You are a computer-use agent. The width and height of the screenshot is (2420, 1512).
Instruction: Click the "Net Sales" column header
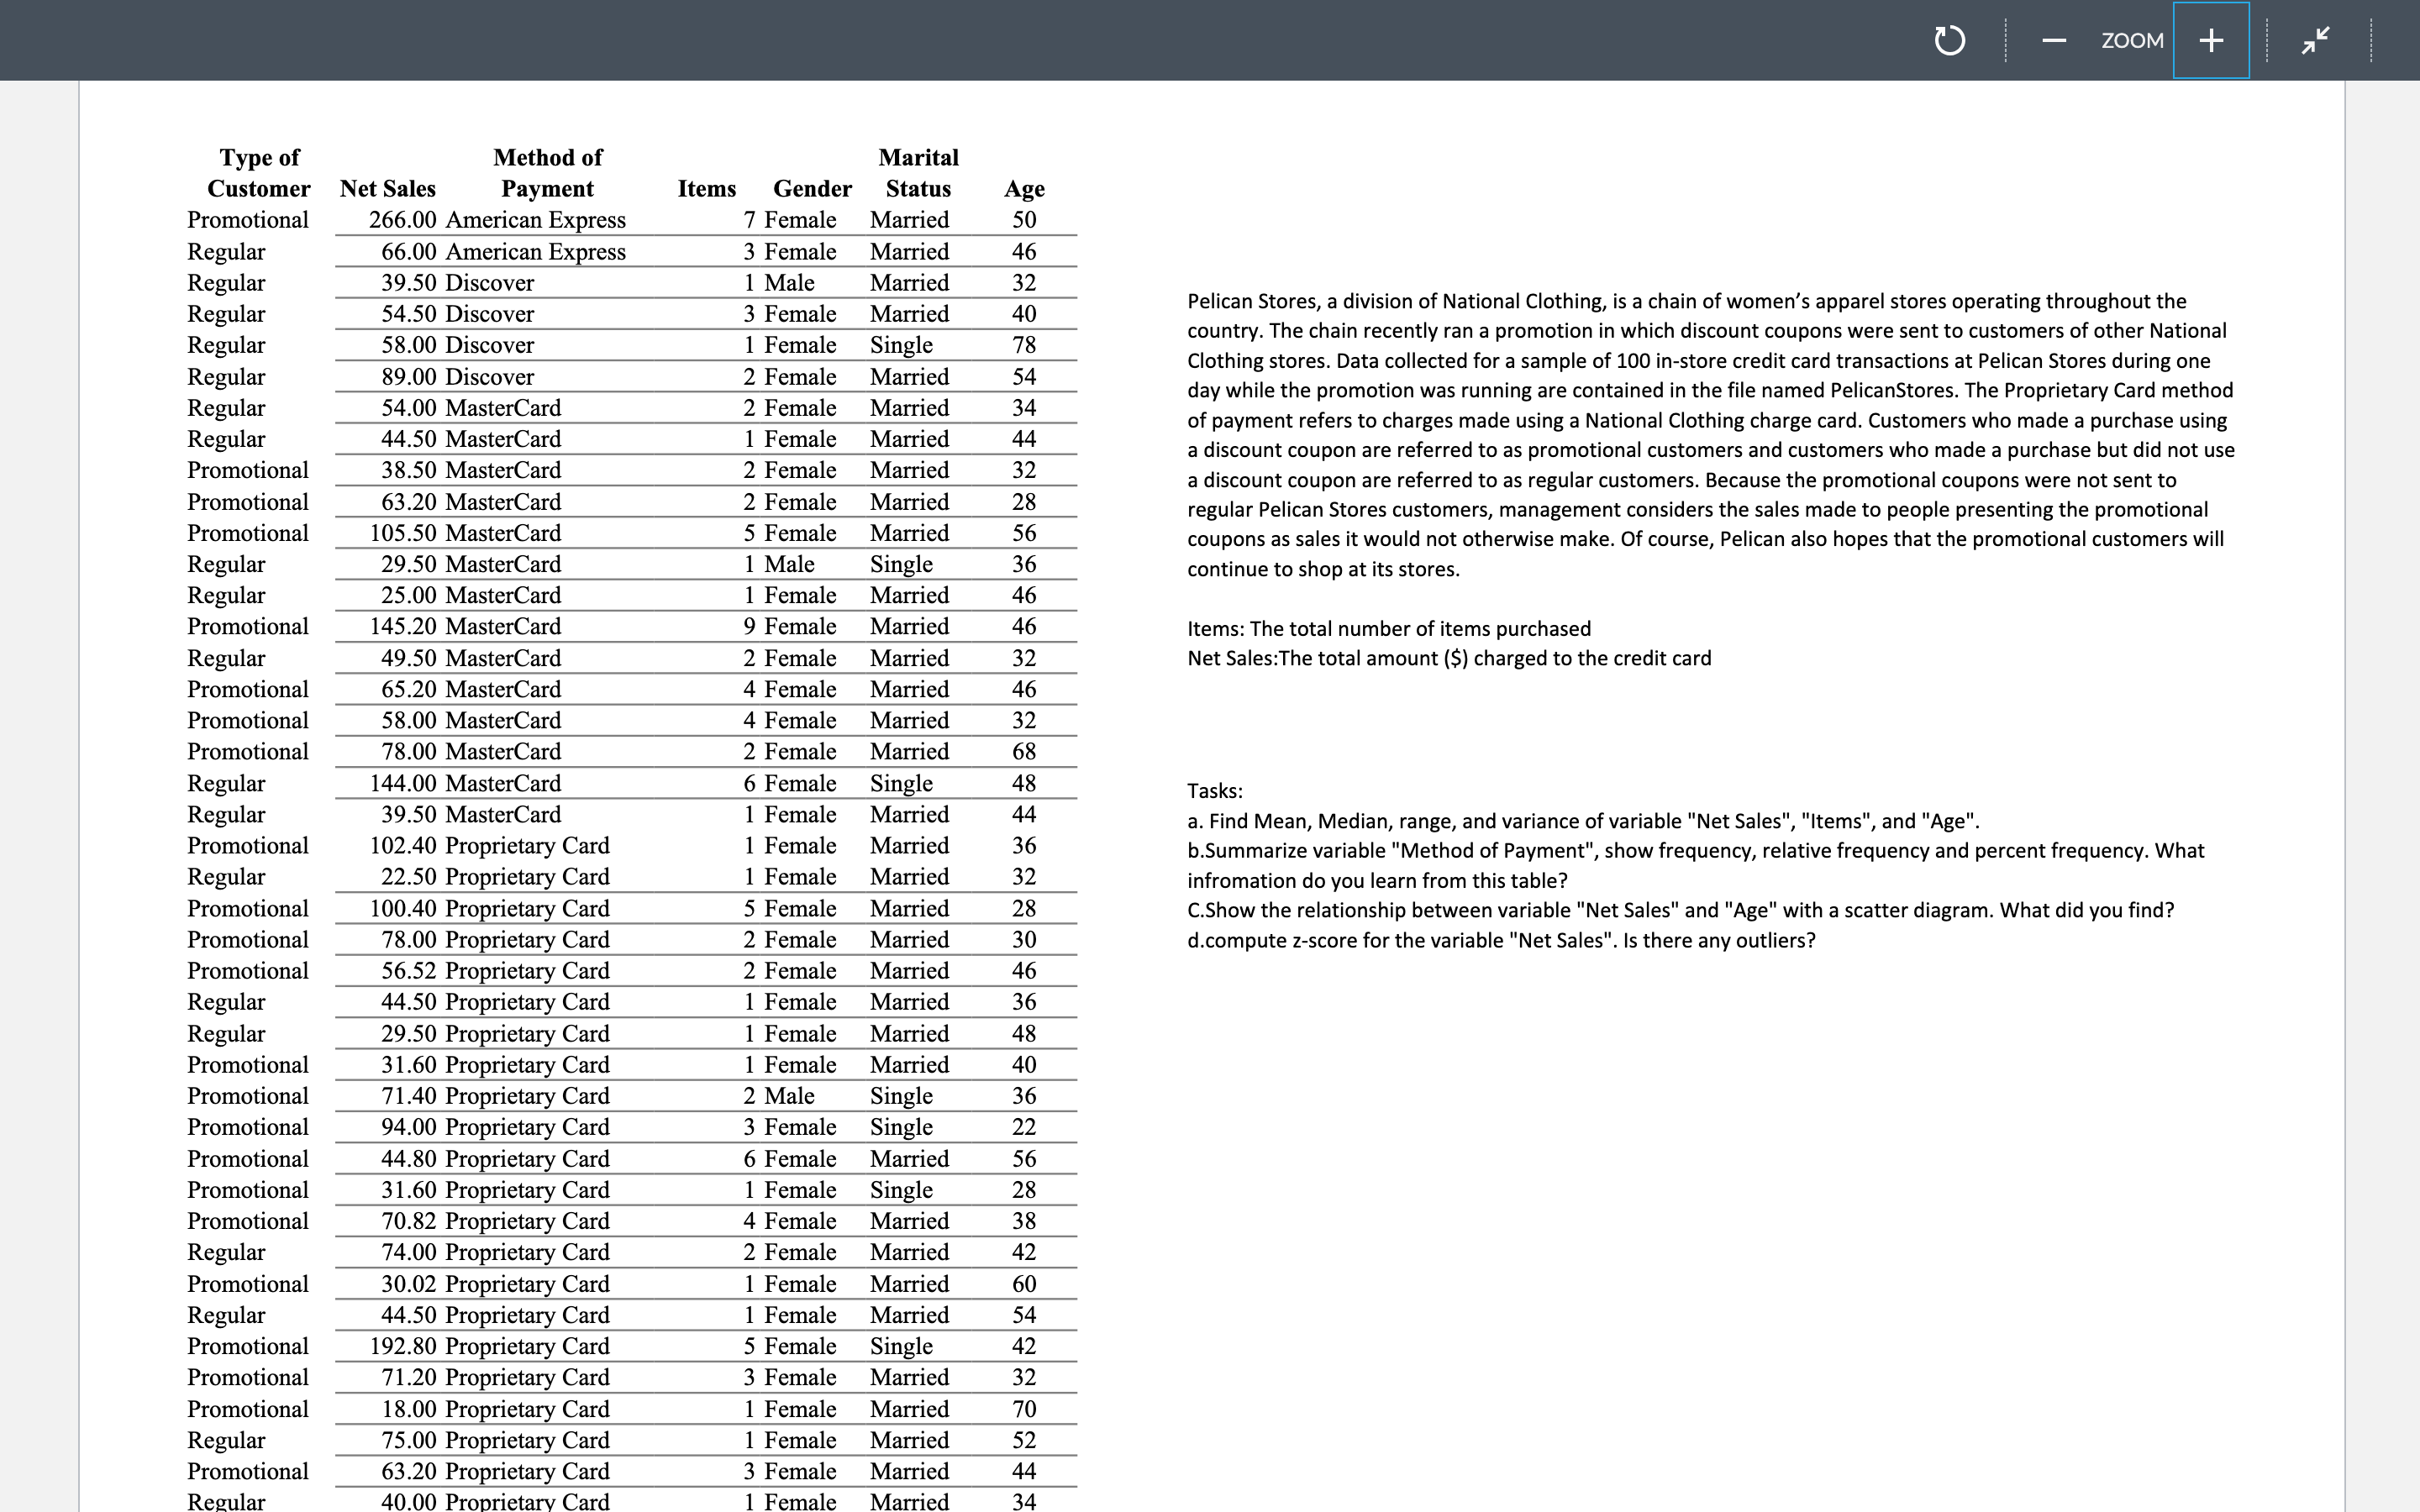click(387, 188)
